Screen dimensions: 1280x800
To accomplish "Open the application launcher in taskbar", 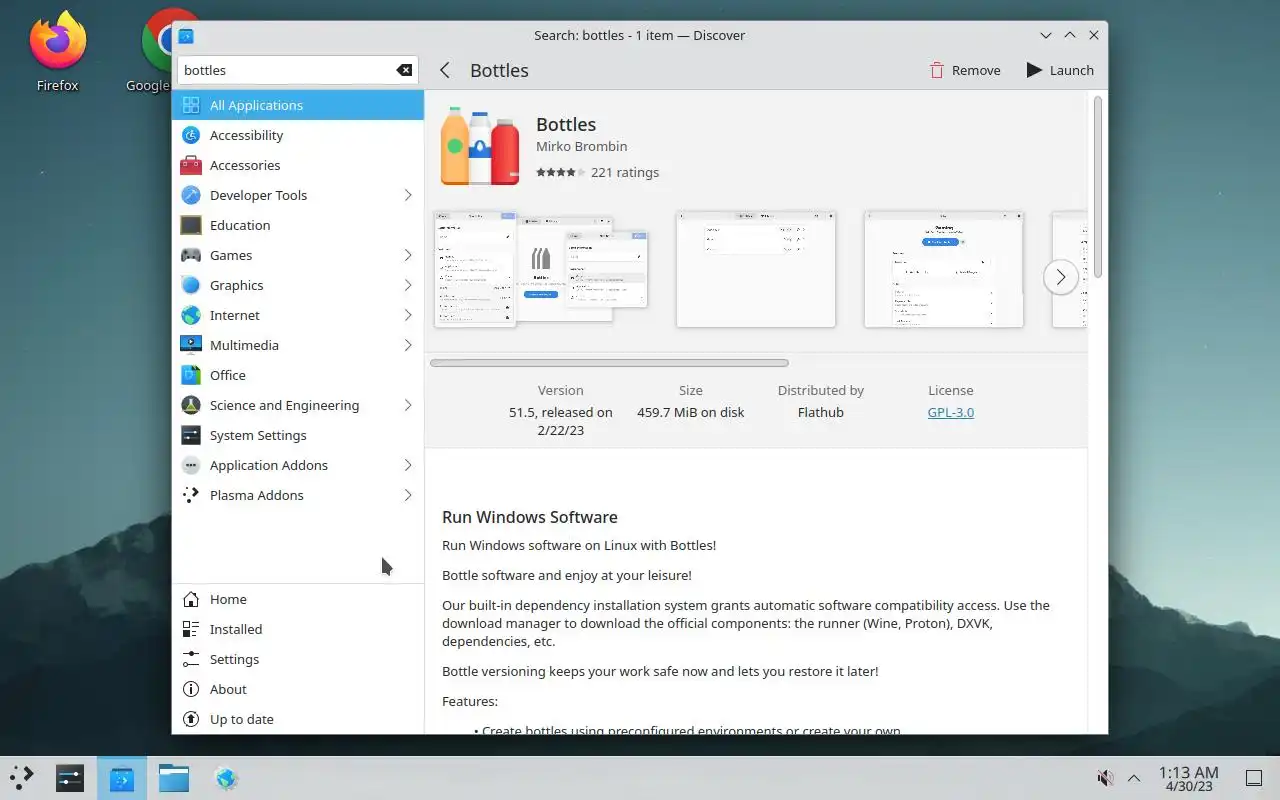I will [x=21, y=778].
